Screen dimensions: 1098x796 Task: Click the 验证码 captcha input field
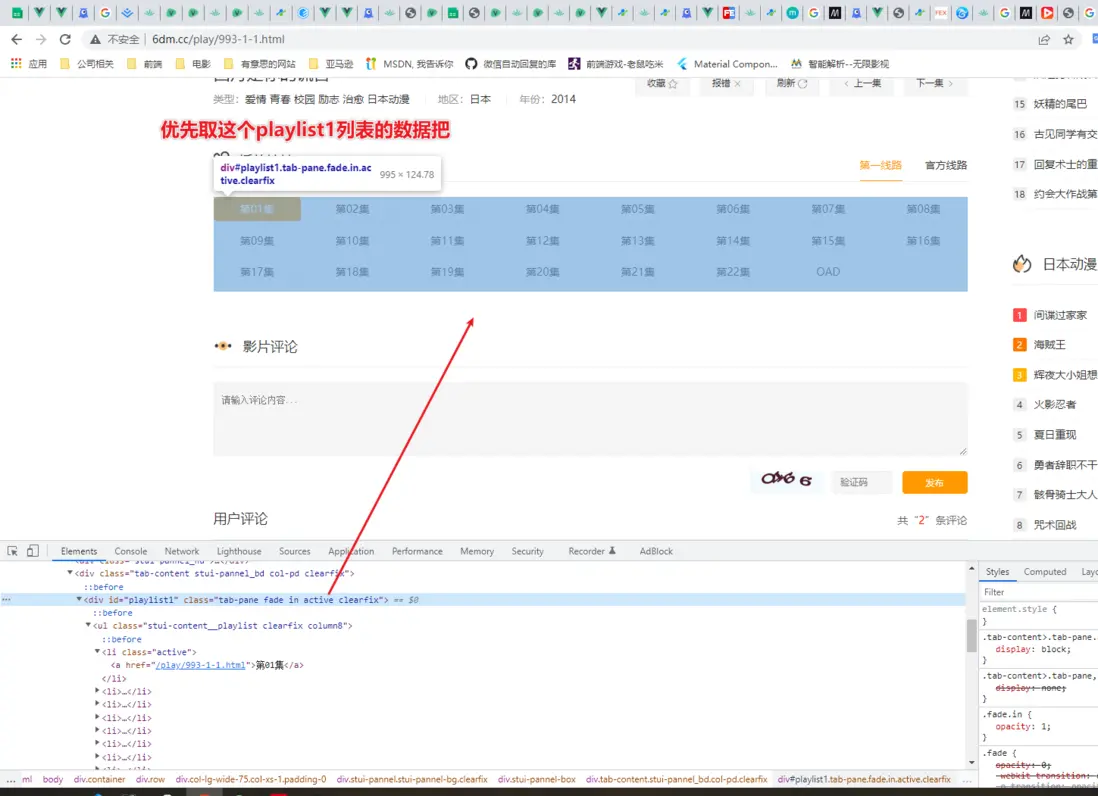pos(860,482)
